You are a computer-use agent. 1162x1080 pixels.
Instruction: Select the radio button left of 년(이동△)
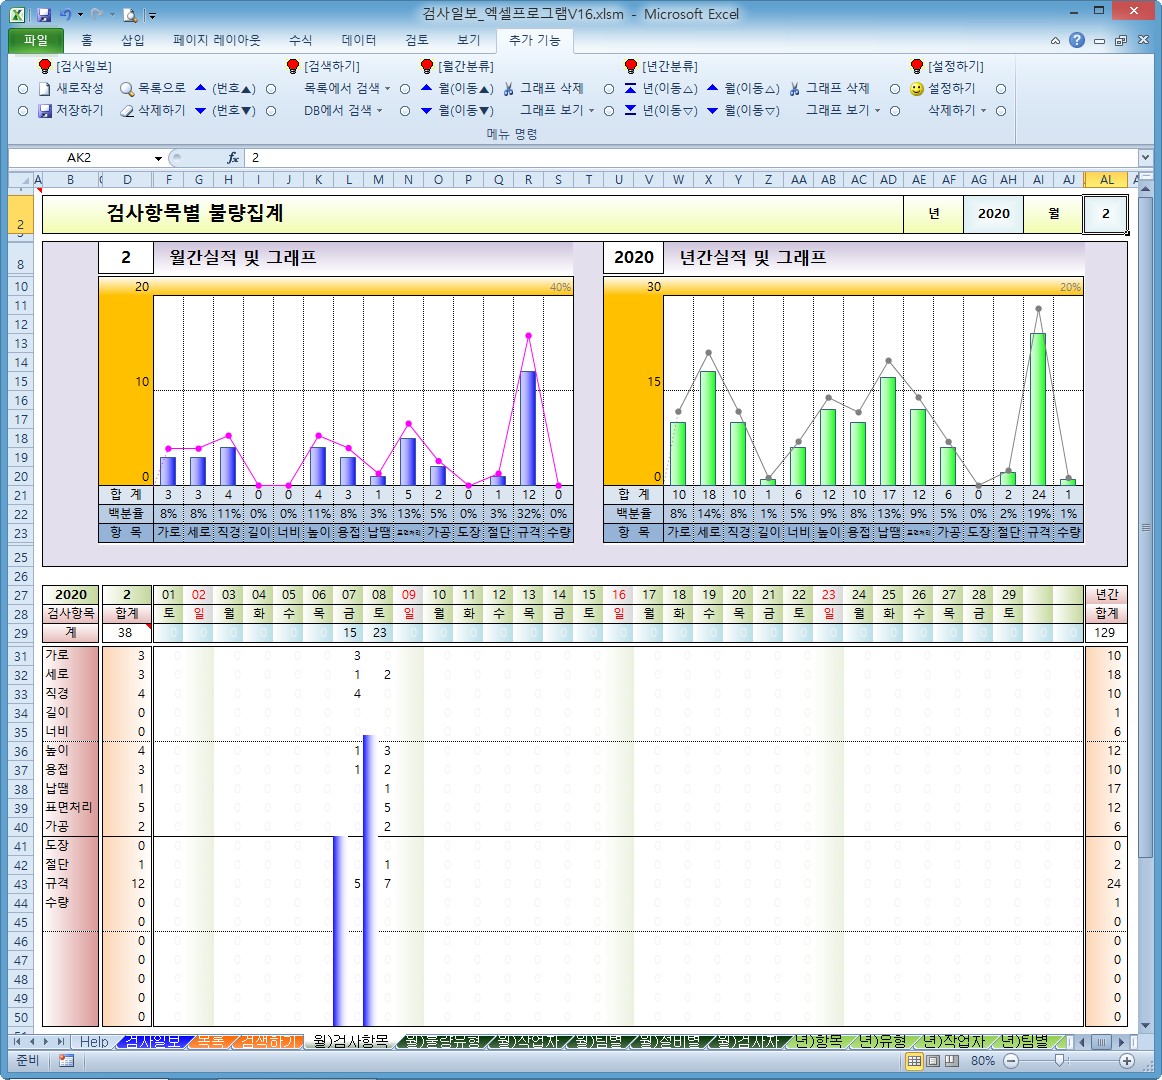(x=609, y=89)
